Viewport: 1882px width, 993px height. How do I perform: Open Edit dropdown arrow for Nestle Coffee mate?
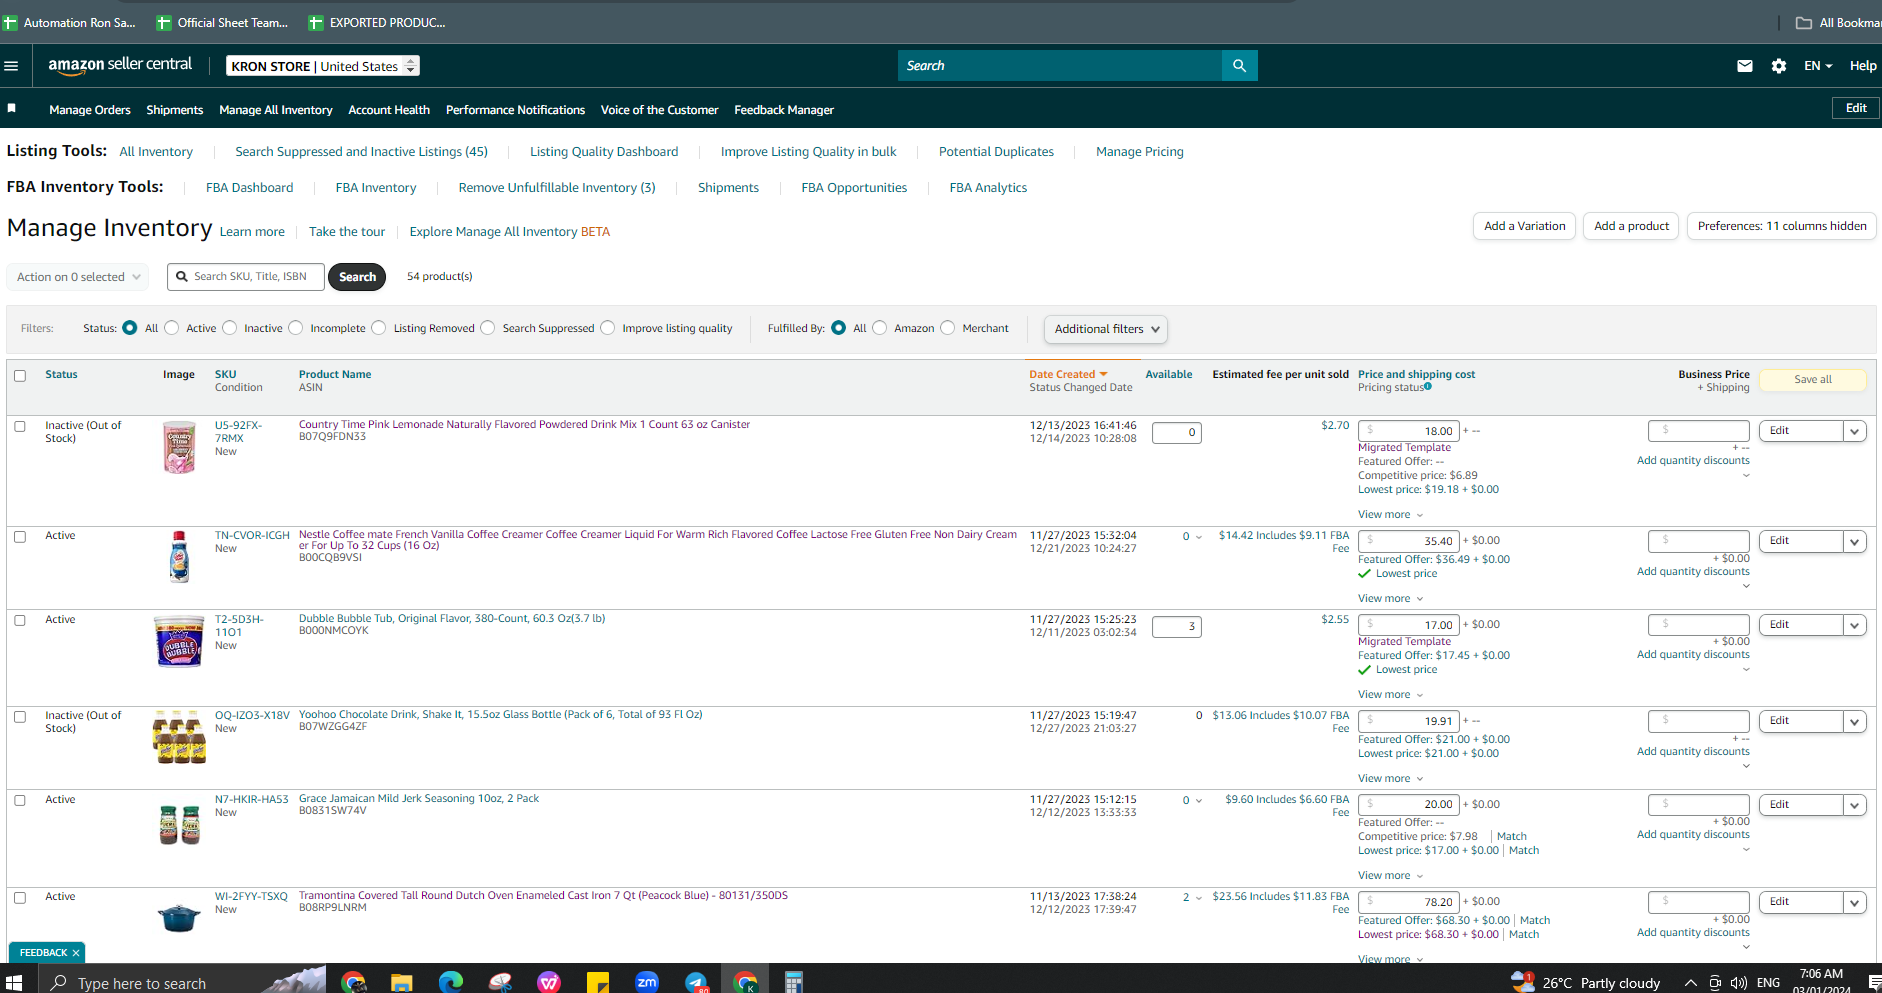point(1855,541)
